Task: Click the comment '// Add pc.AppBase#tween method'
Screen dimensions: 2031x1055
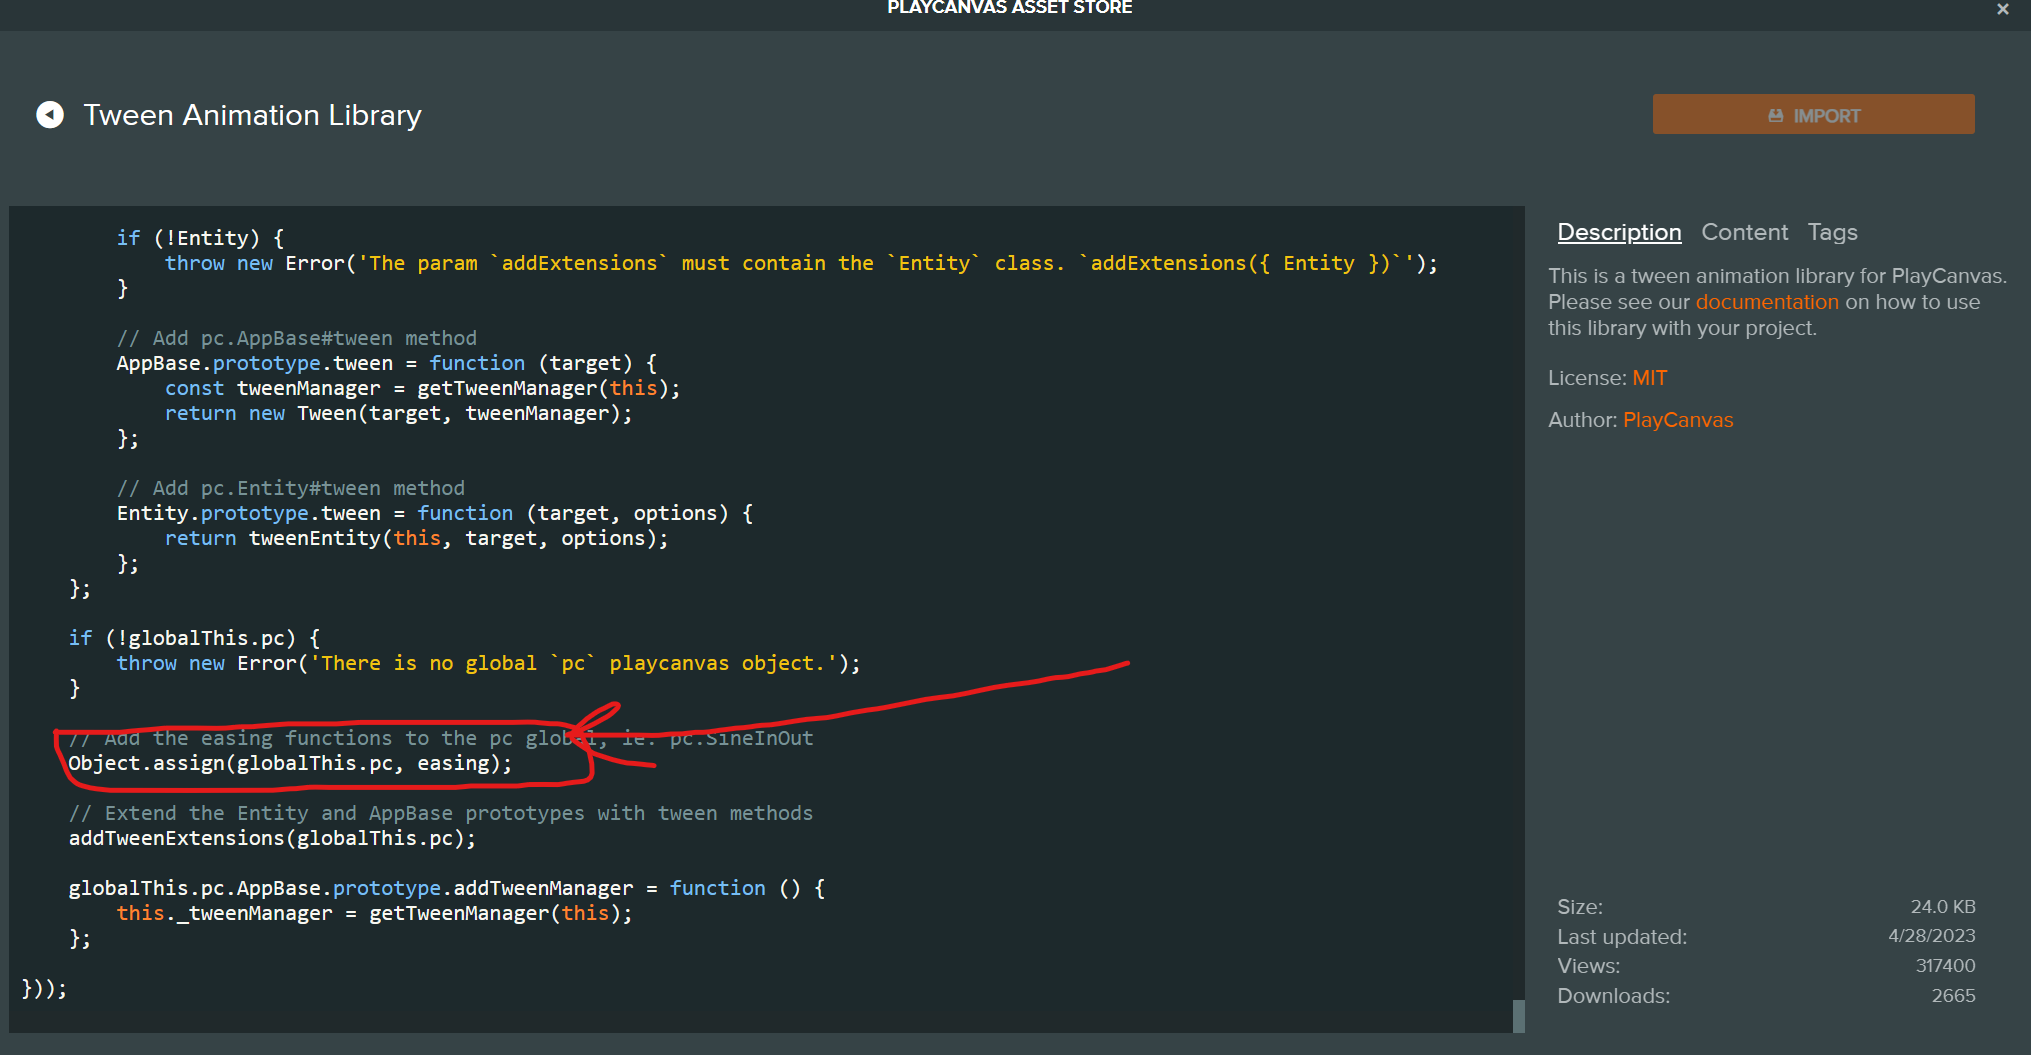Action: (297, 338)
